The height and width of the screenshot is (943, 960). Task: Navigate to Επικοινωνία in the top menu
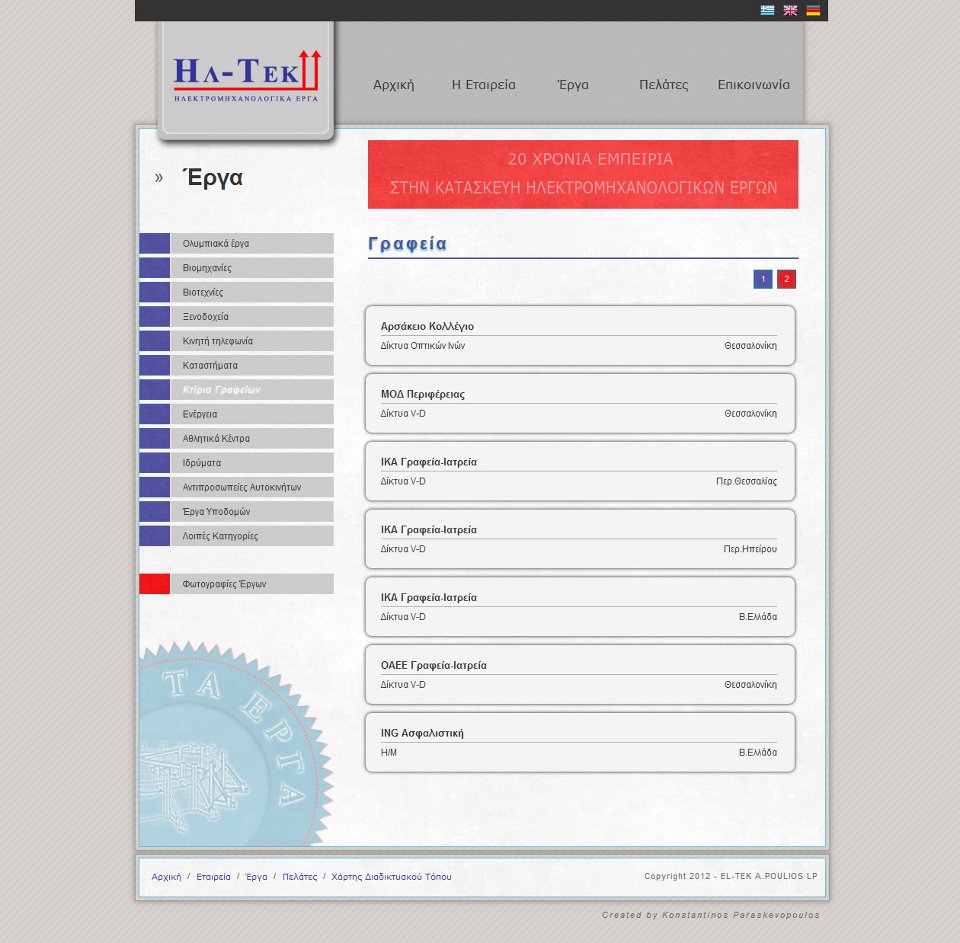753,85
